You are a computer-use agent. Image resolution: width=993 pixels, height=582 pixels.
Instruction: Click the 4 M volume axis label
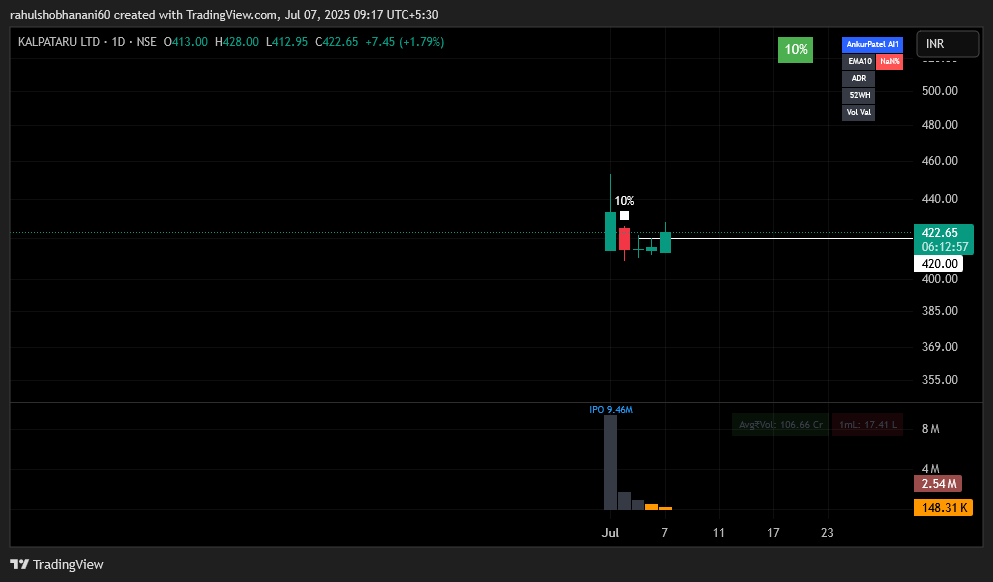pyautogui.click(x=930, y=469)
